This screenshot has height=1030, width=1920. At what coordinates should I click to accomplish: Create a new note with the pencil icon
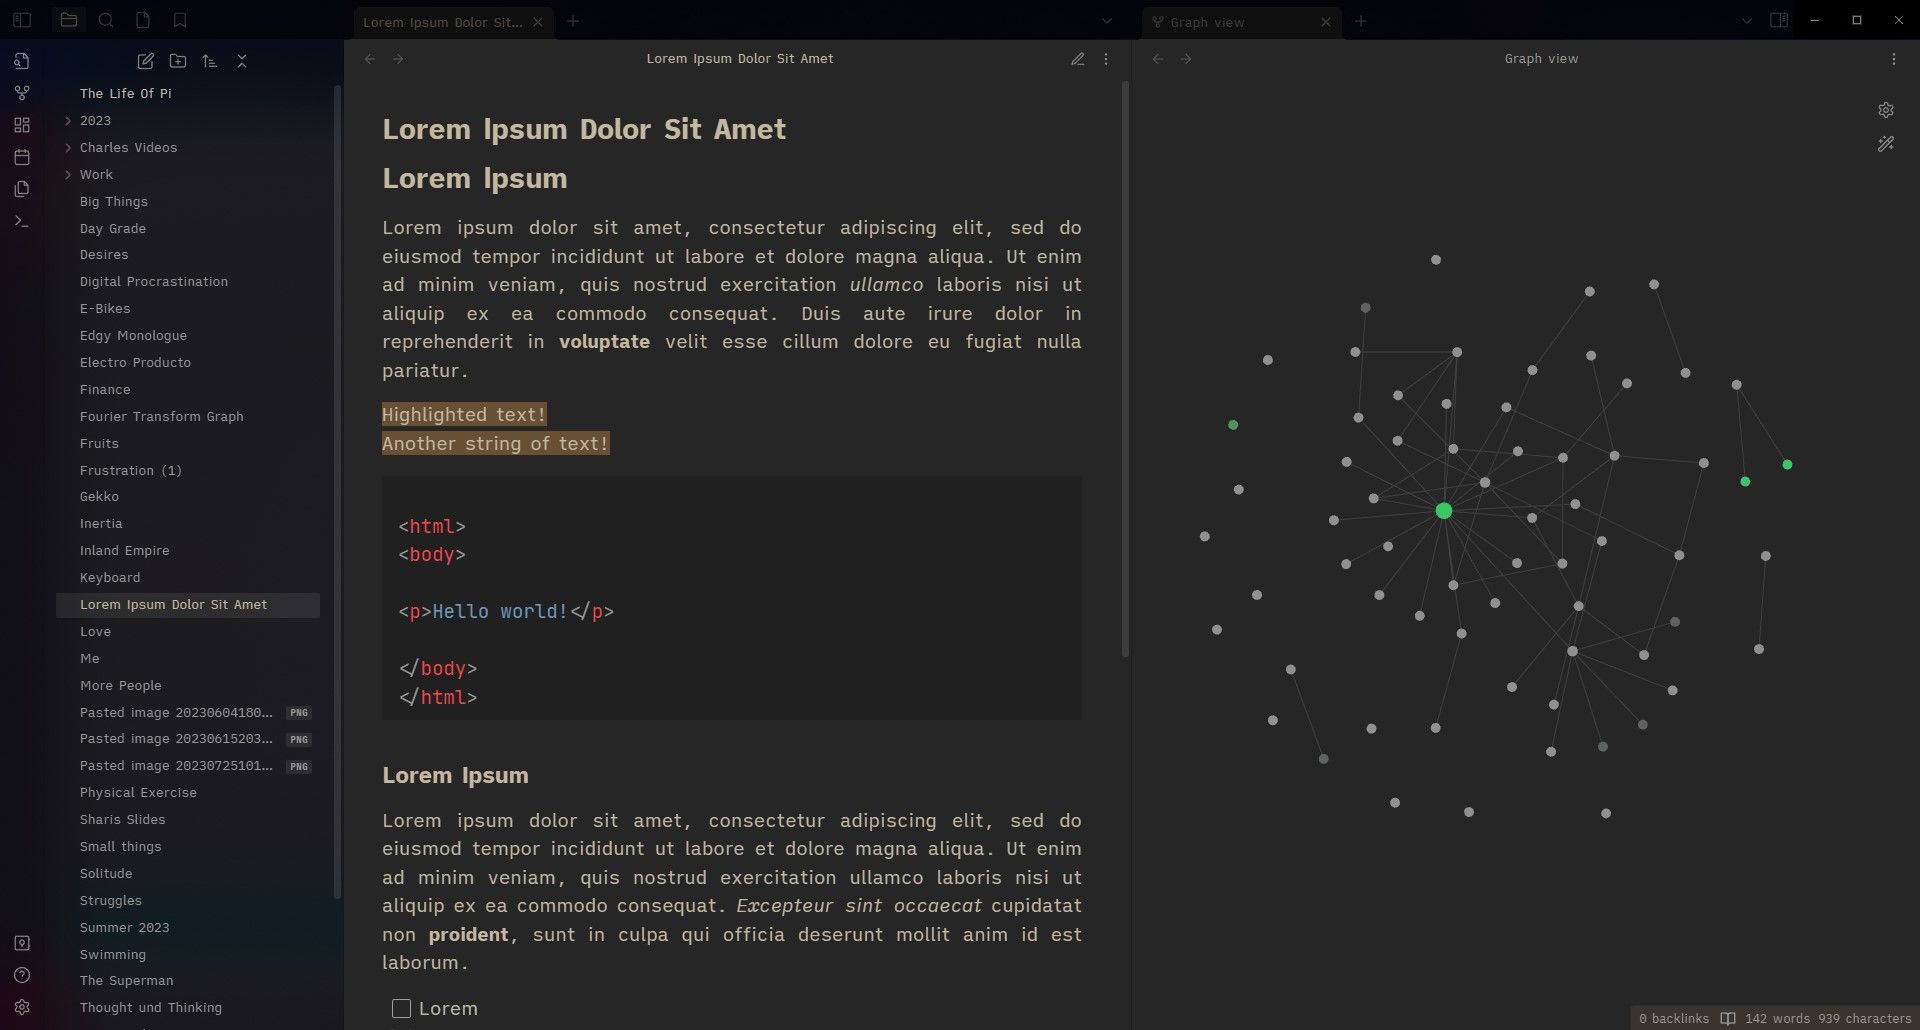[x=145, y=61]
